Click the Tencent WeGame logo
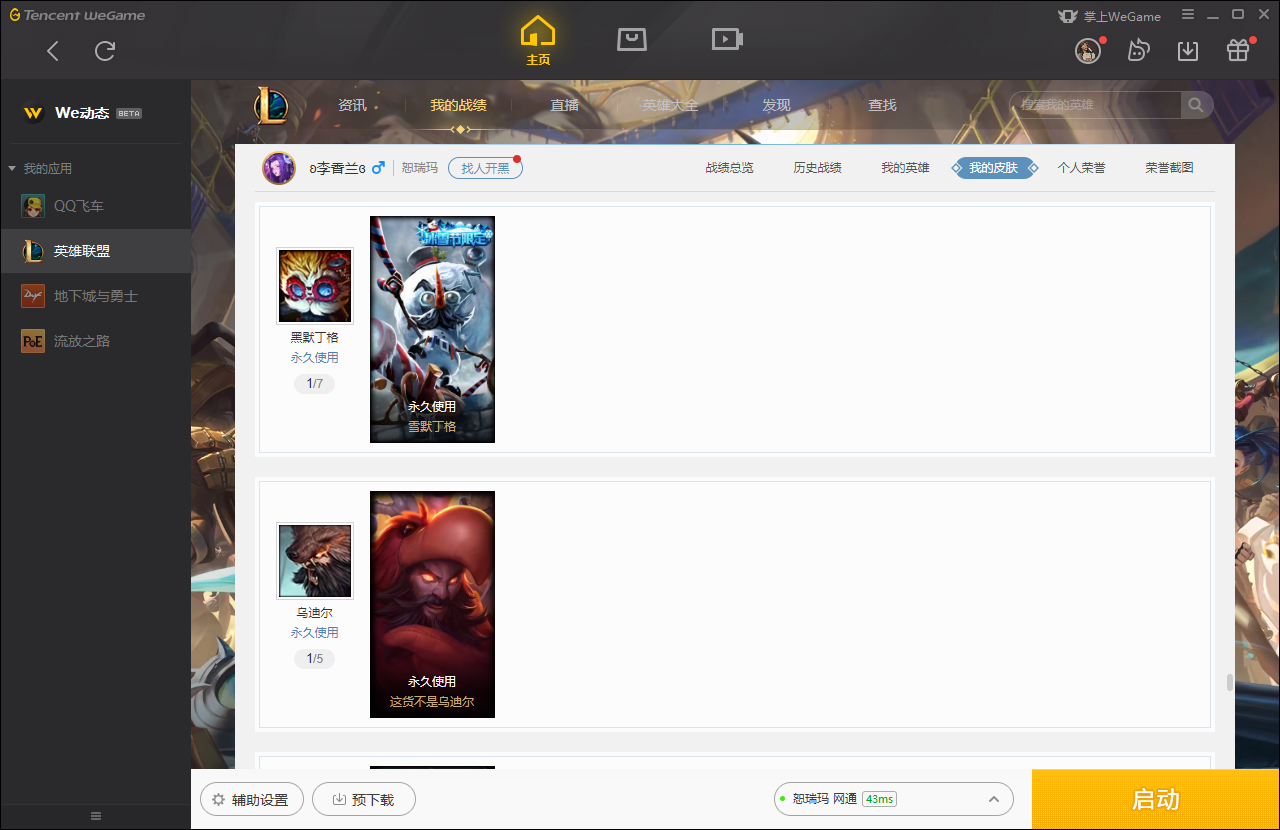Image resolution: width=1280 pixels, height=830 pixels. tap(77, 15)
